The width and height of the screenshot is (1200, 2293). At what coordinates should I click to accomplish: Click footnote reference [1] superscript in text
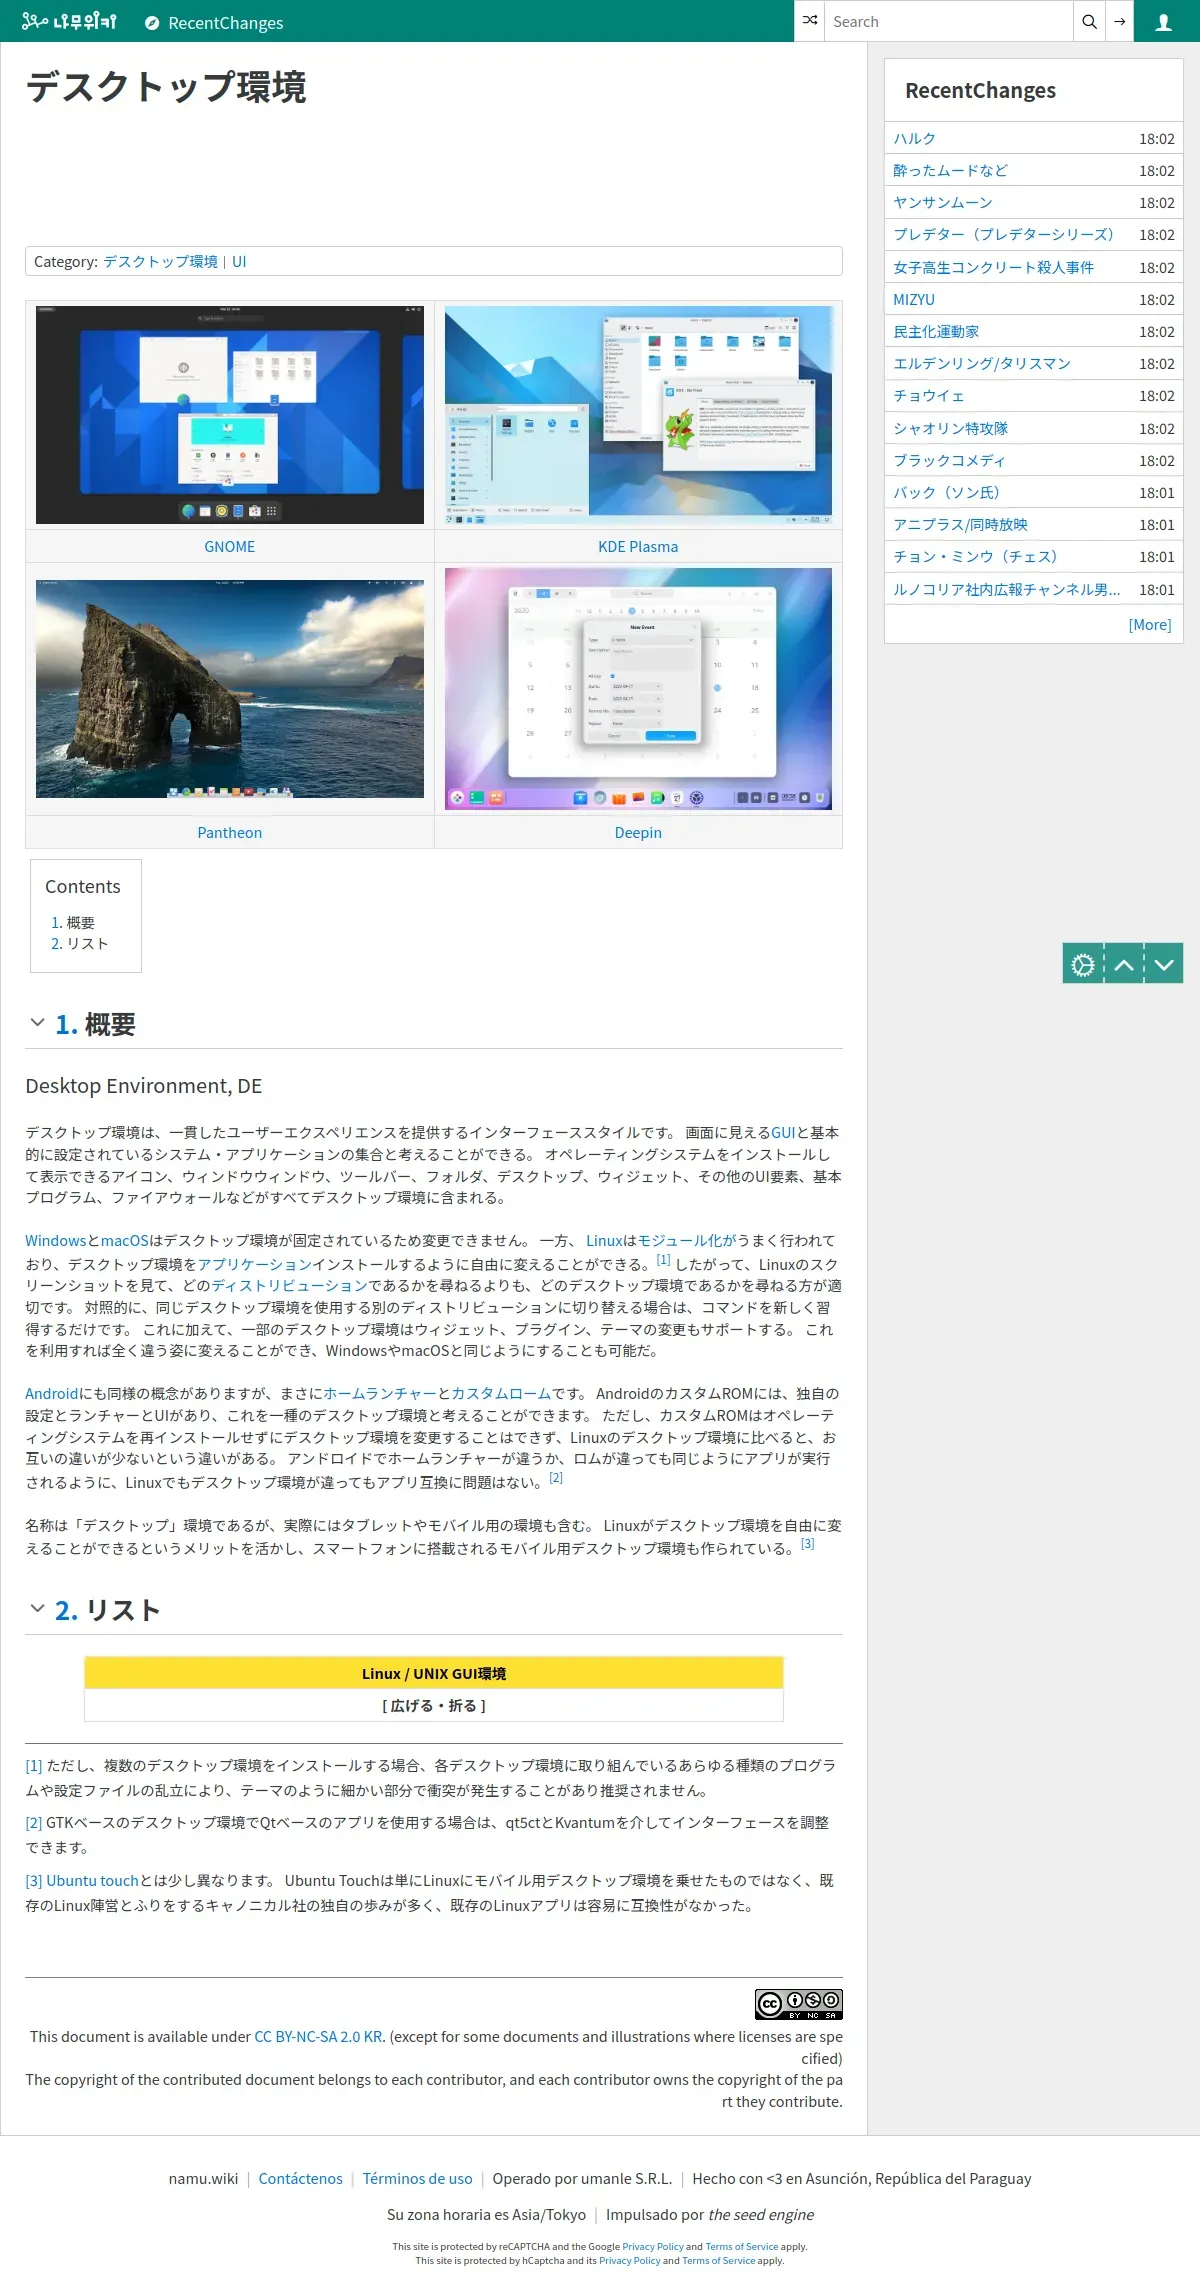(x=663, y=1260)
